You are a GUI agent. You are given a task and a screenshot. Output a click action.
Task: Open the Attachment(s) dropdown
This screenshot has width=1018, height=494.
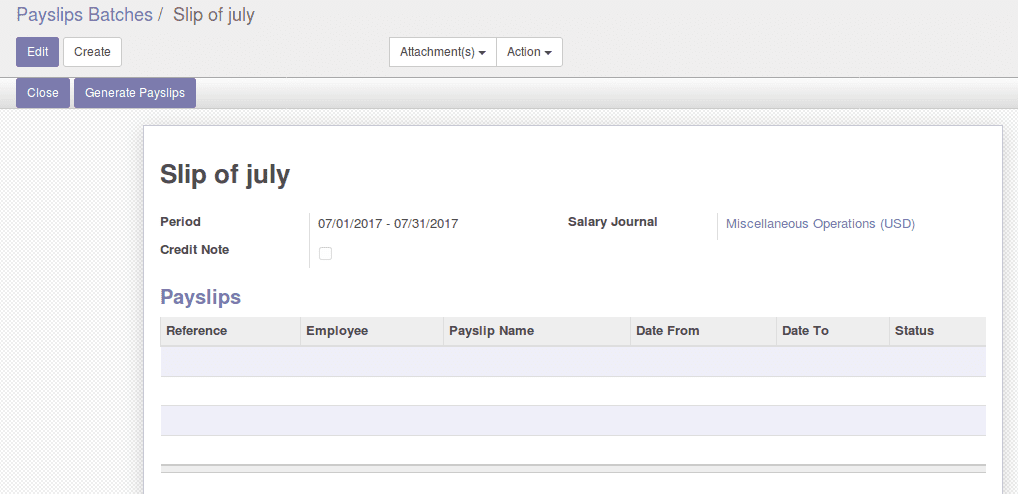click(x=443, y=52)
